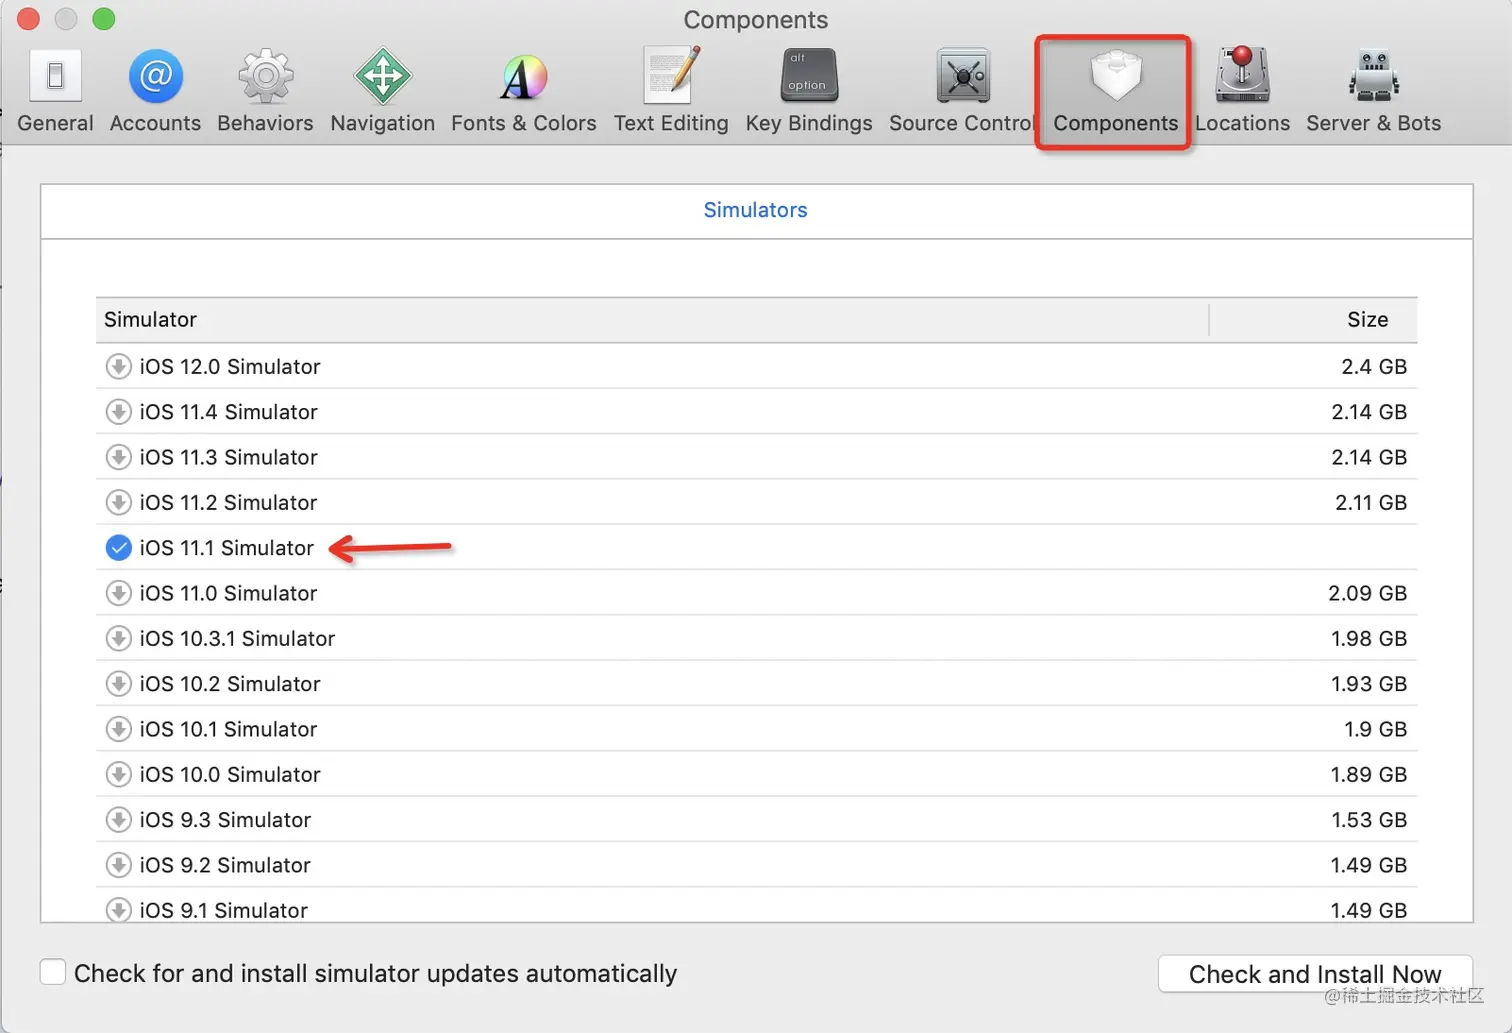The height and width of the screenshot is (1033, 1512).
Task: Download the iOS 9.3 Simulator
Action: pyautogui.click(x=118, y=819)
